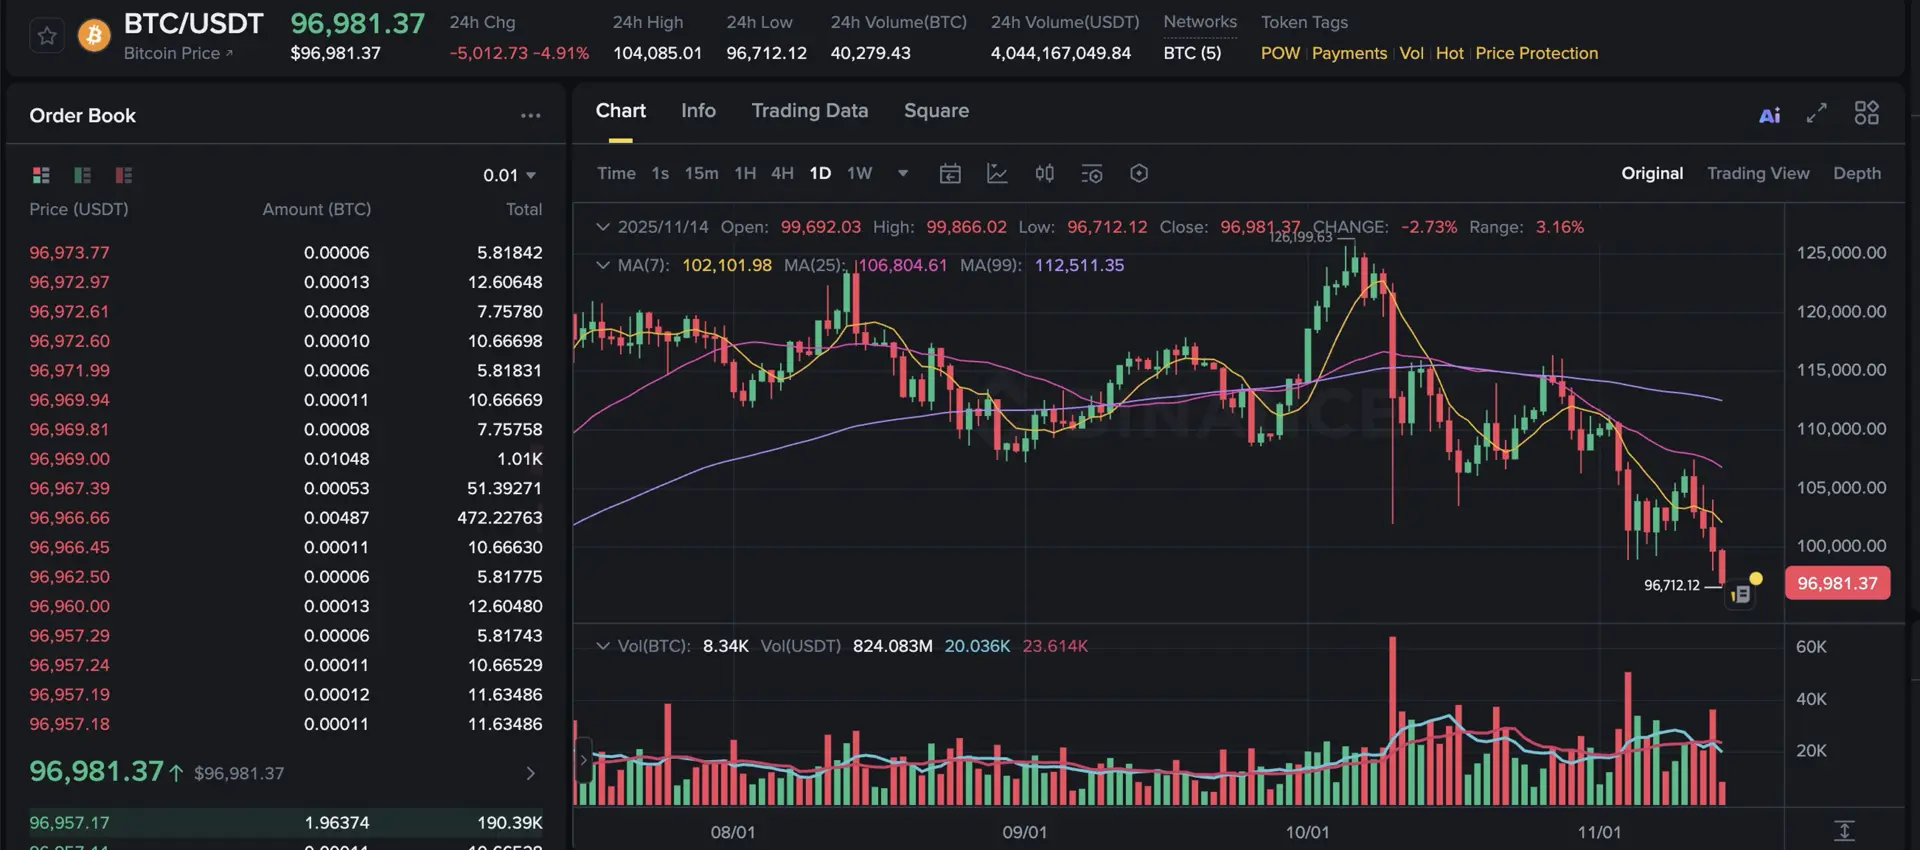Click the candlestick chart style icon
The image size is (1920, 850).
(x=1044, y=174)
